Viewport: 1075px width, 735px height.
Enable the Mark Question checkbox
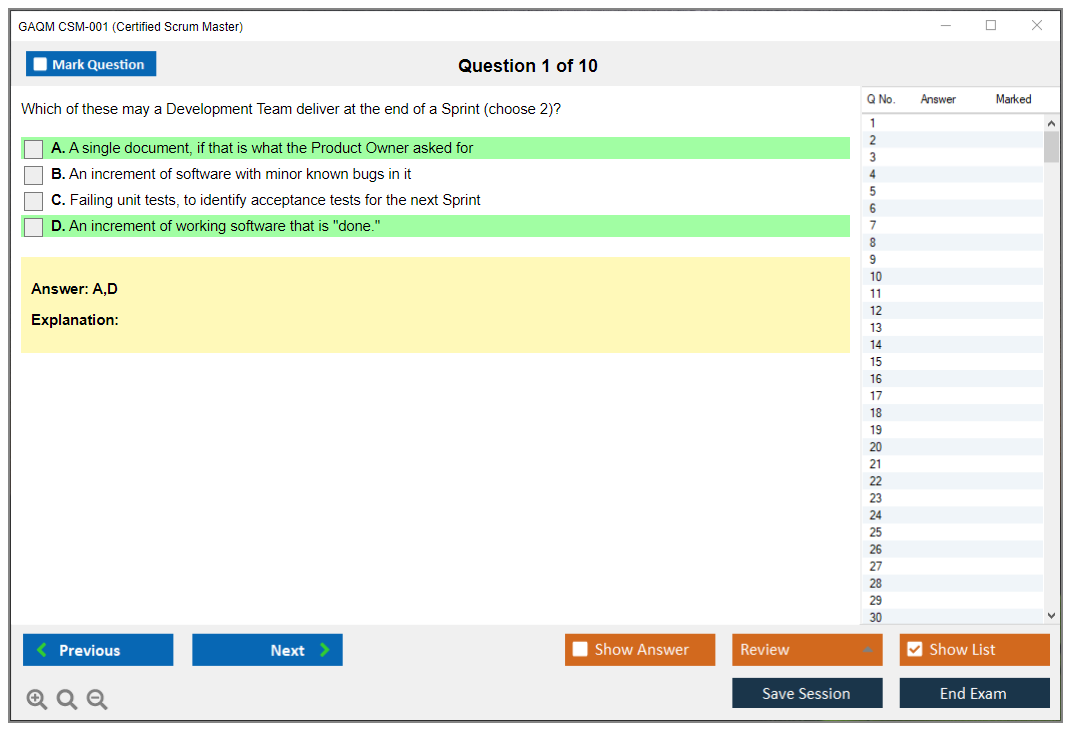41,65
